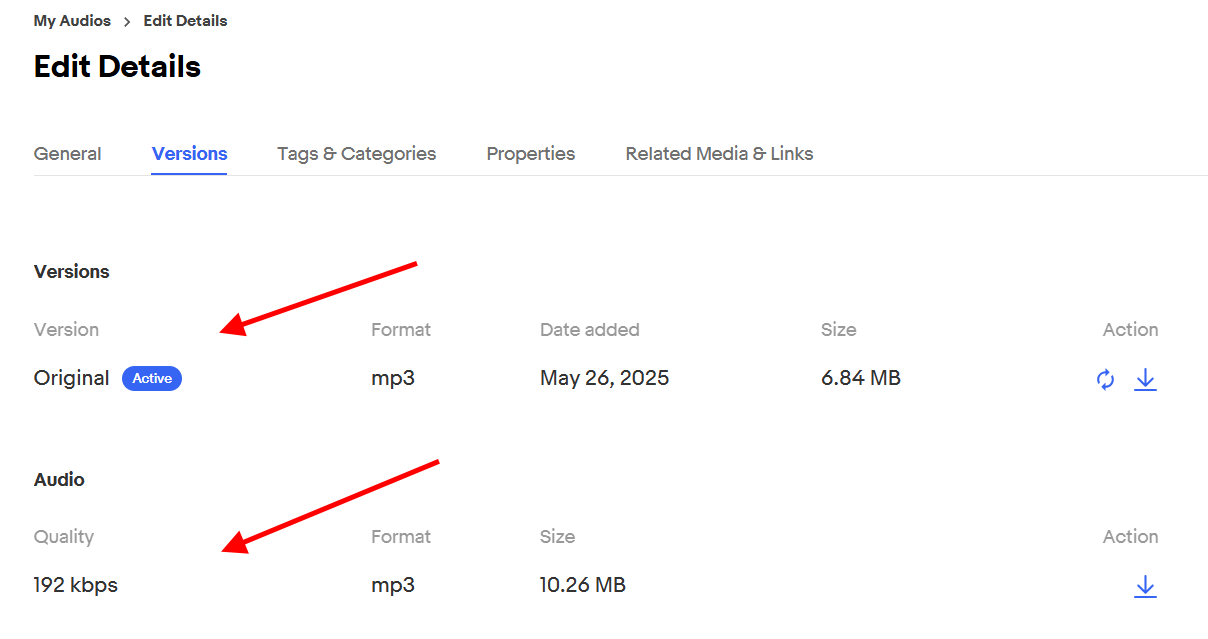Click the May 26, 2025 date

[604, 378]
